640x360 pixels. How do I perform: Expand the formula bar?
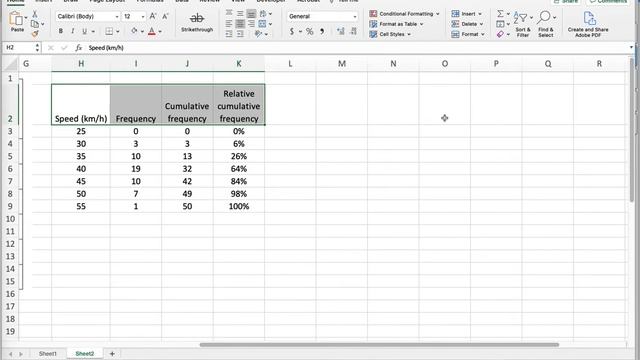[631, 47]
